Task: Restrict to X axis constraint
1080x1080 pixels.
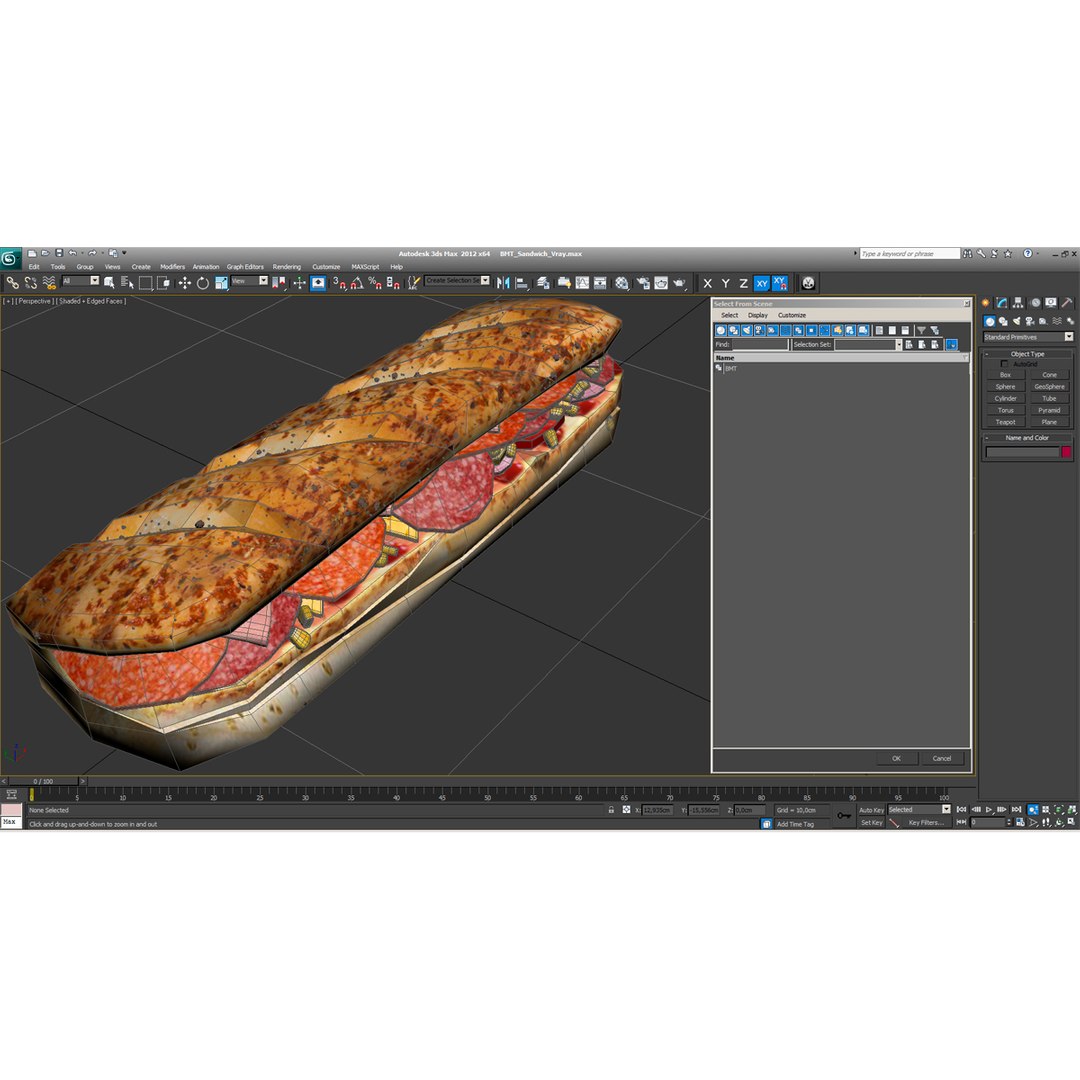Action: pos(707,283)
